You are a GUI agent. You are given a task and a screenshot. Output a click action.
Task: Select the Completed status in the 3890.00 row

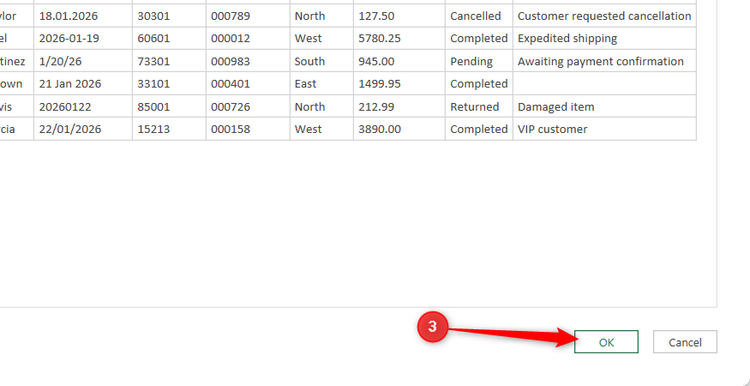pos(479,129)
